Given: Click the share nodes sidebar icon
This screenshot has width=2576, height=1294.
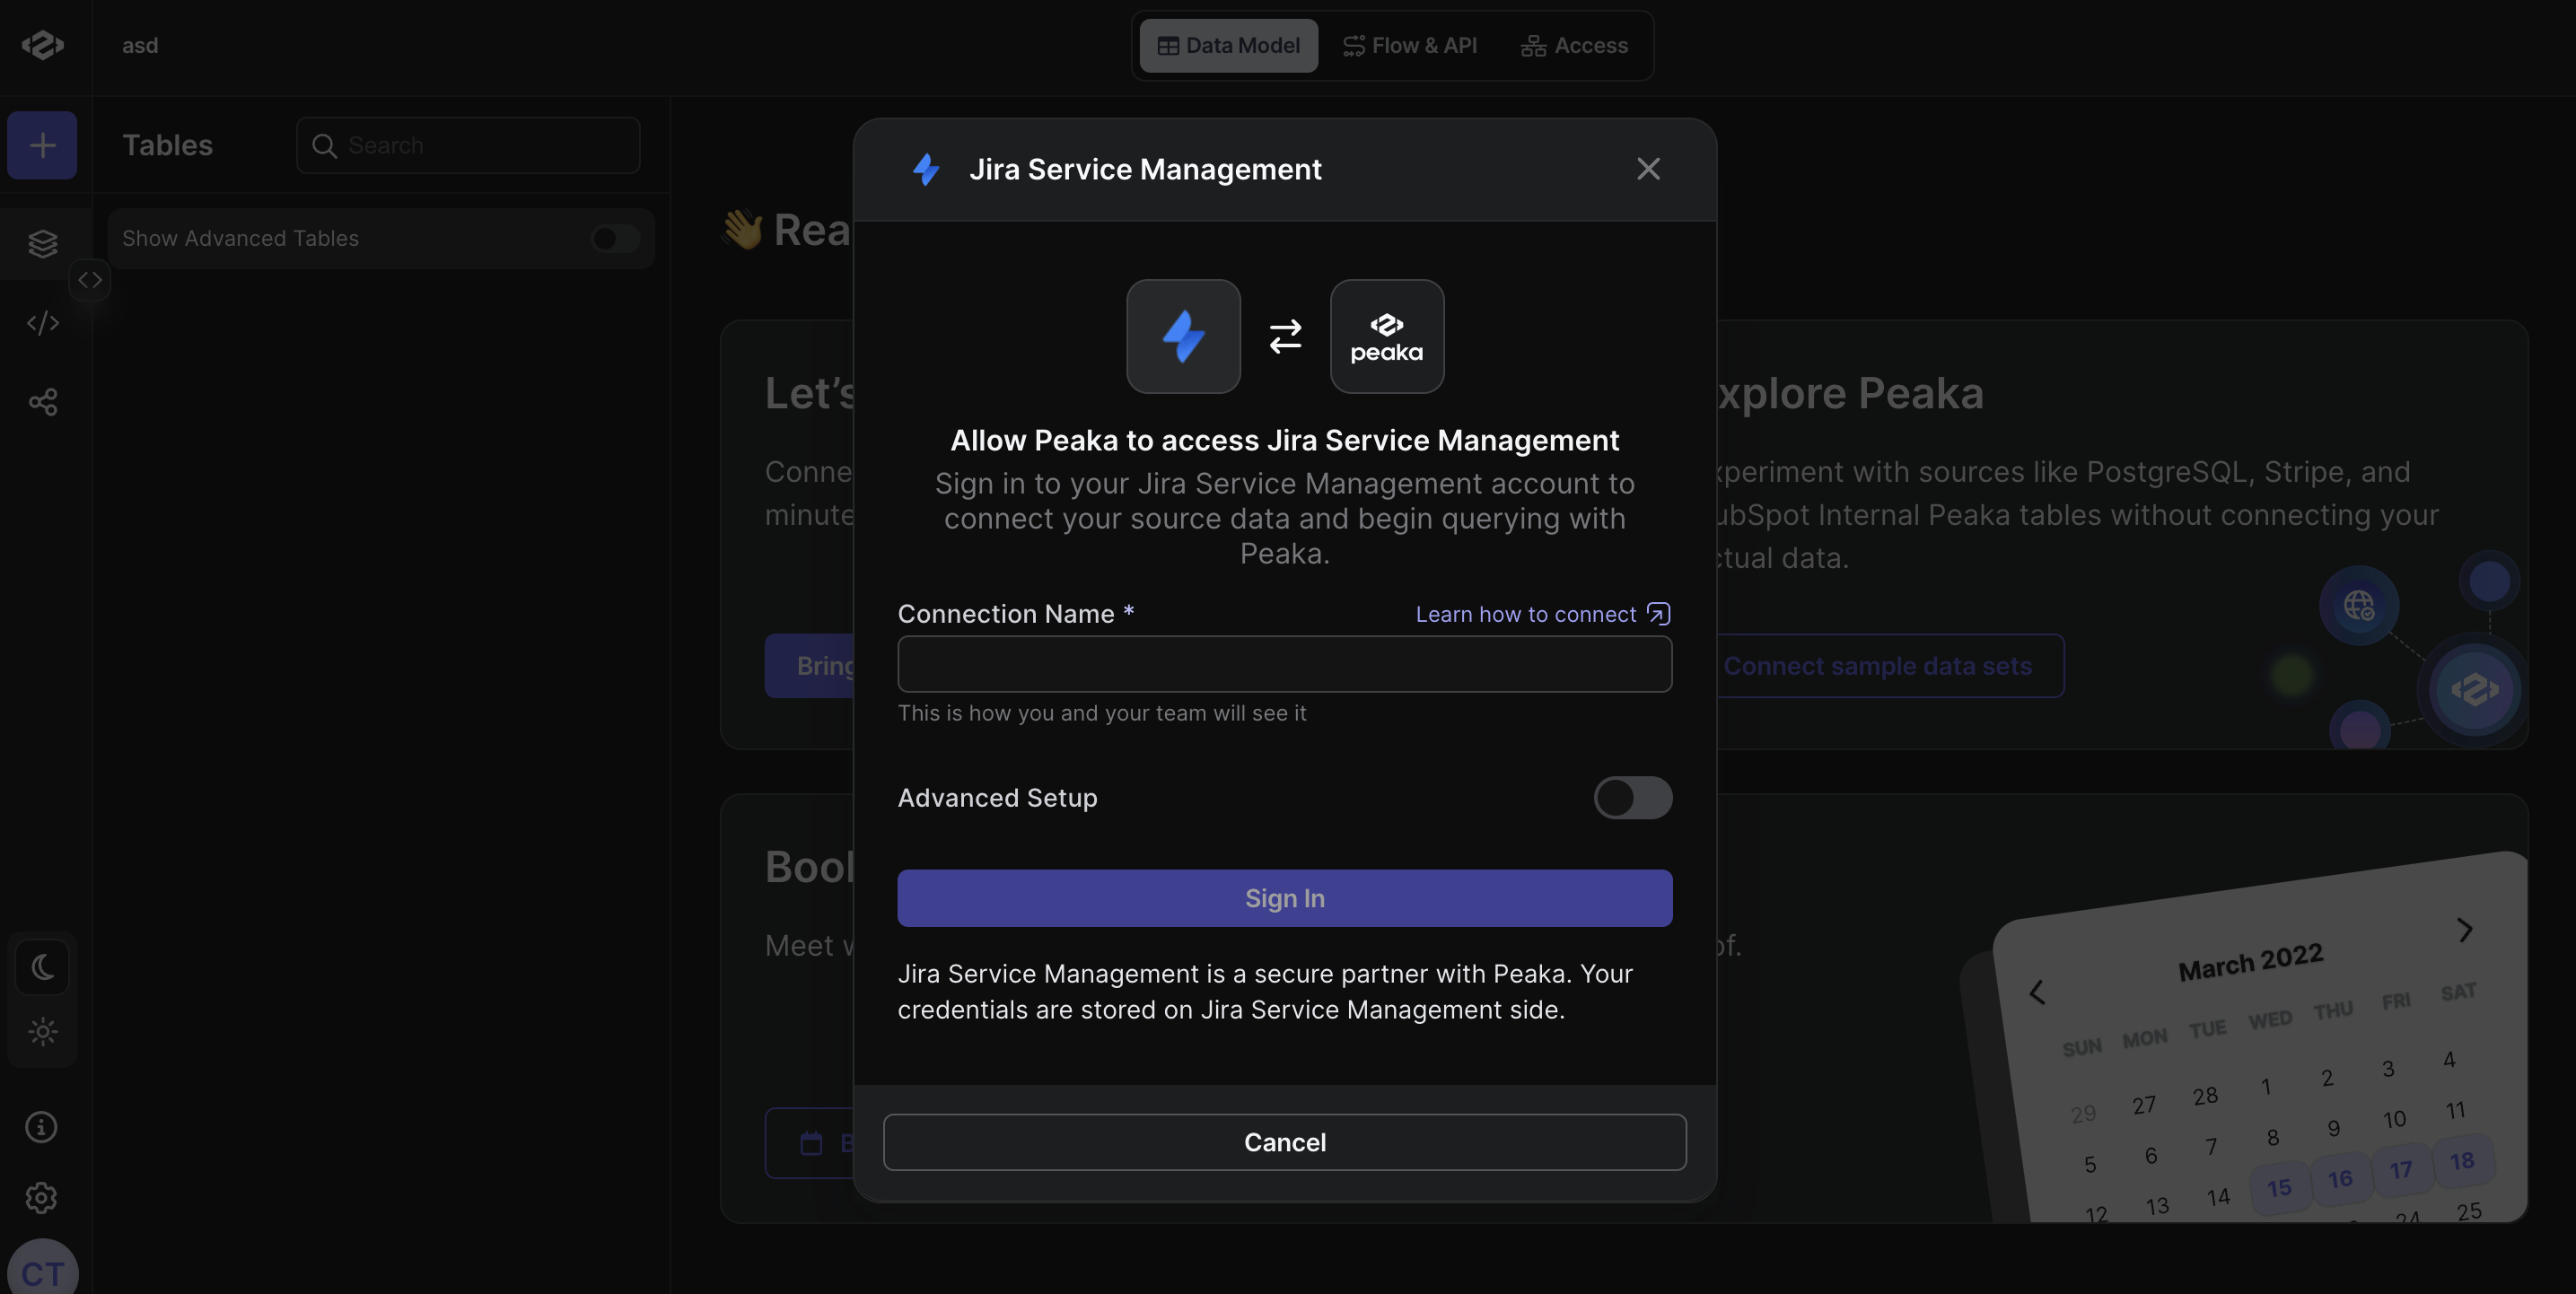Looking at the screenshot, I should 42,402.
